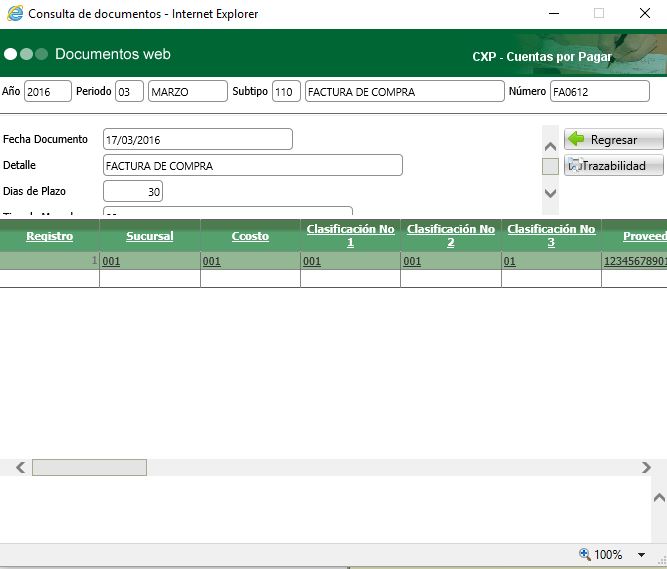Click the Subtipo field with 110
Screen dimensions: 667x569
pos(286,91)
